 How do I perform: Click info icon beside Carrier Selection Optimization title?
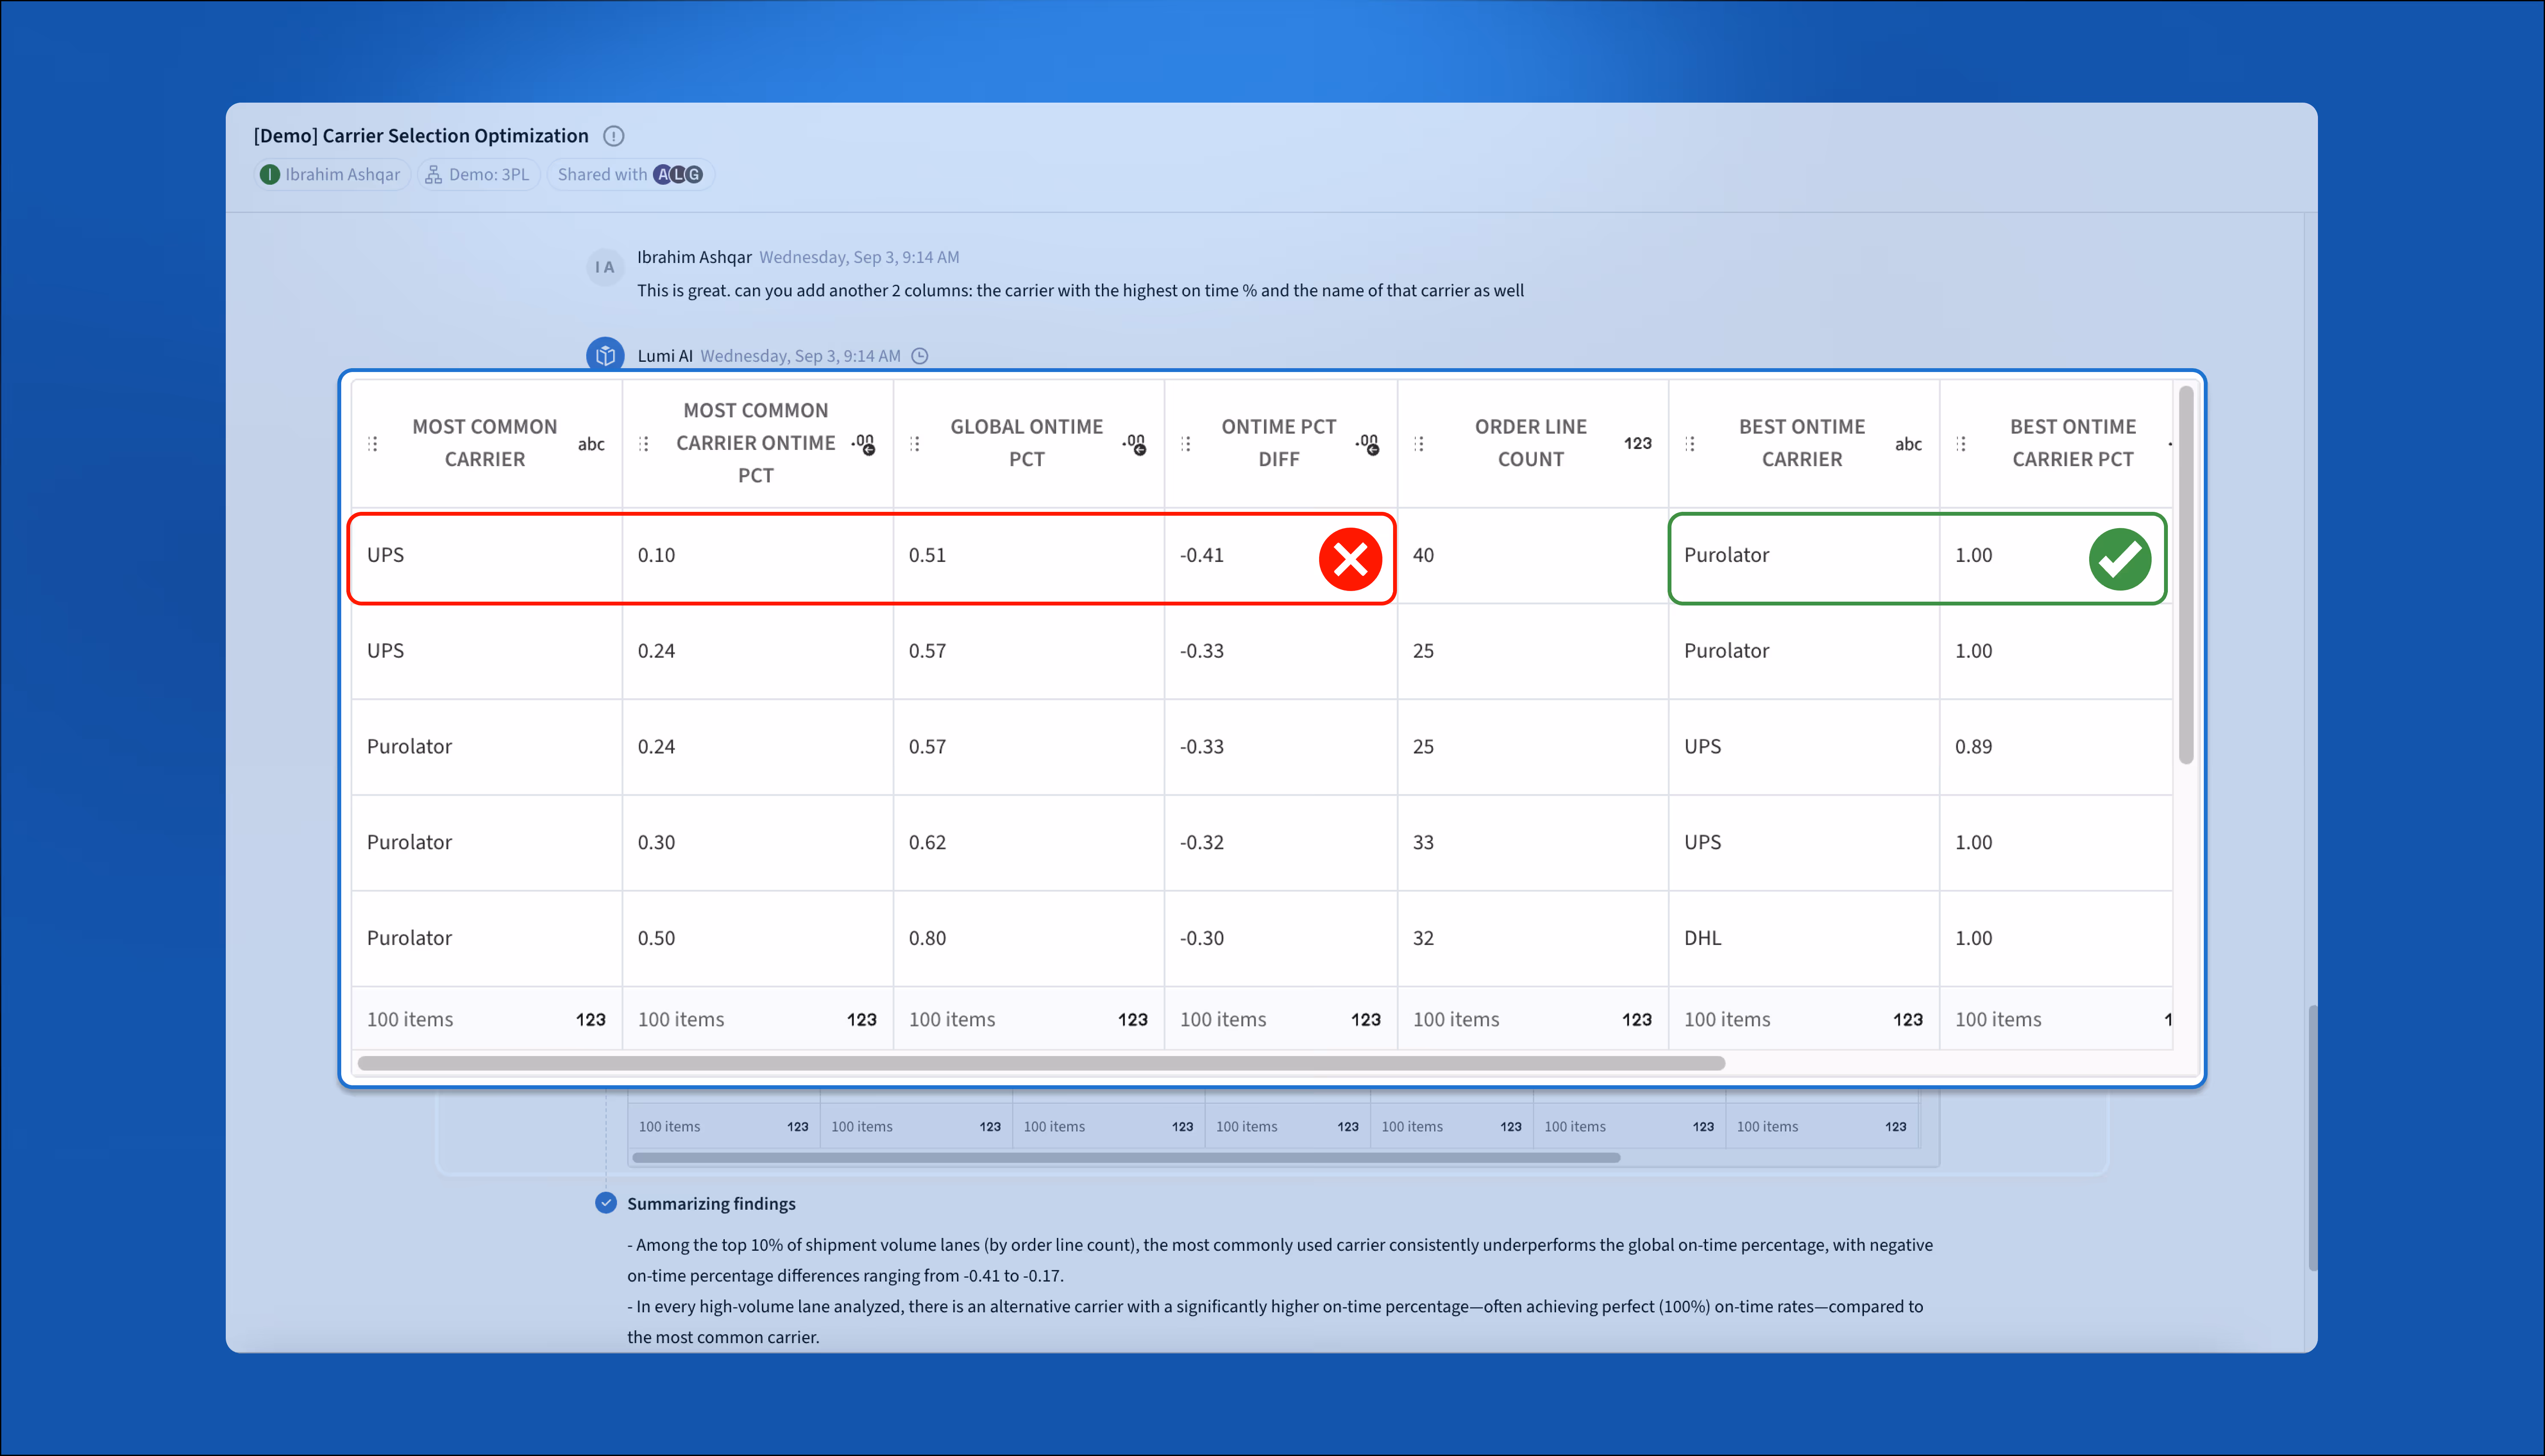[x=614, y=136]
